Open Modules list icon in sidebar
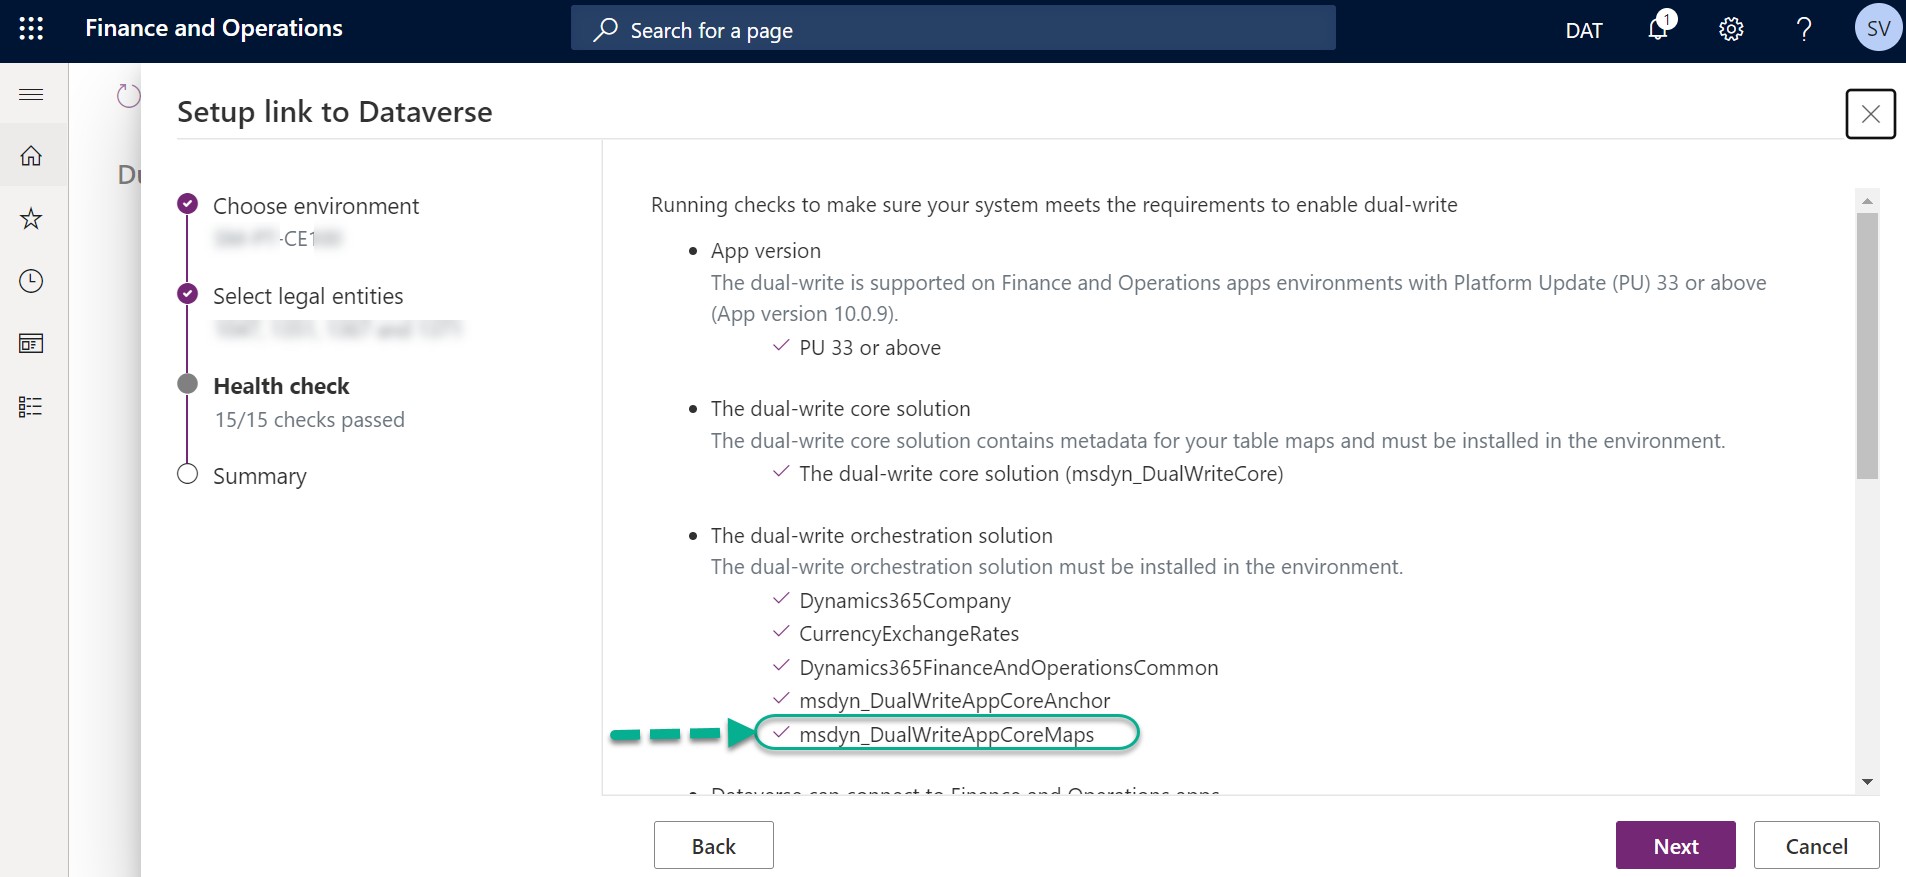Viewport: 1906px width, 877px height. pyautogui.click(x=31, y=407)
